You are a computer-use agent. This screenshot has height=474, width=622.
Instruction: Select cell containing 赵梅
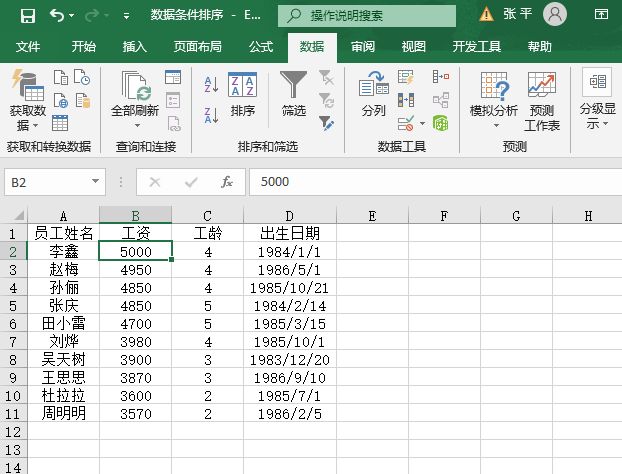pos(63,270)
